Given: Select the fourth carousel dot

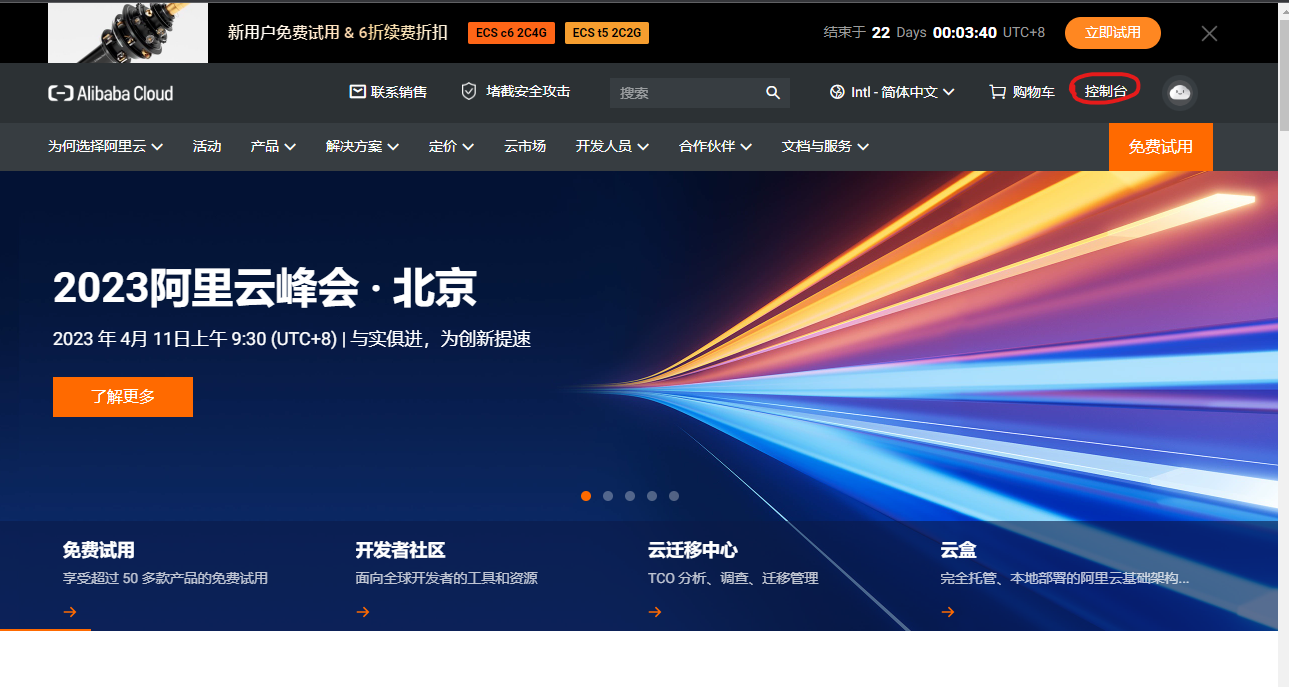Looking at the screenshot, I should pyautogui.click(x=652, y=496).
